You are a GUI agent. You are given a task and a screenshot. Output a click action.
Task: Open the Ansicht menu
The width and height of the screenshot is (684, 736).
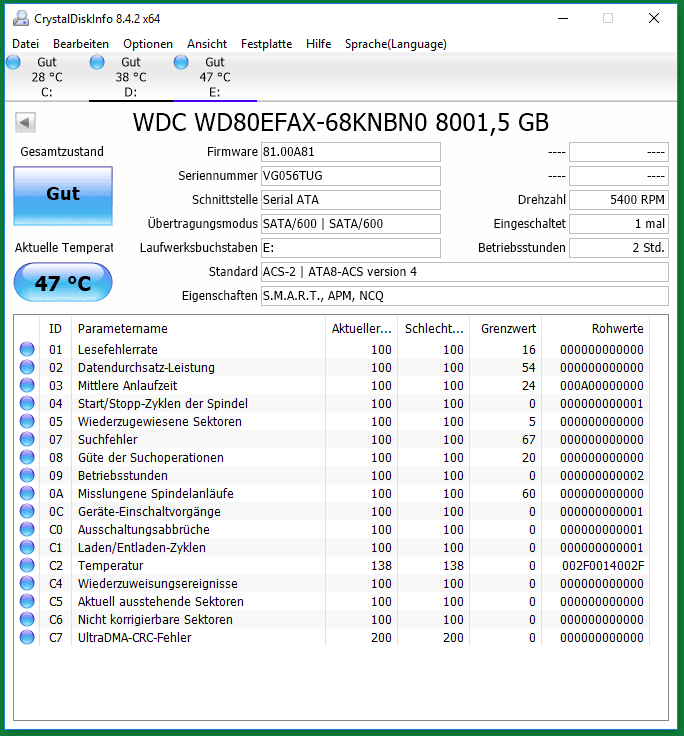point(207,44)
